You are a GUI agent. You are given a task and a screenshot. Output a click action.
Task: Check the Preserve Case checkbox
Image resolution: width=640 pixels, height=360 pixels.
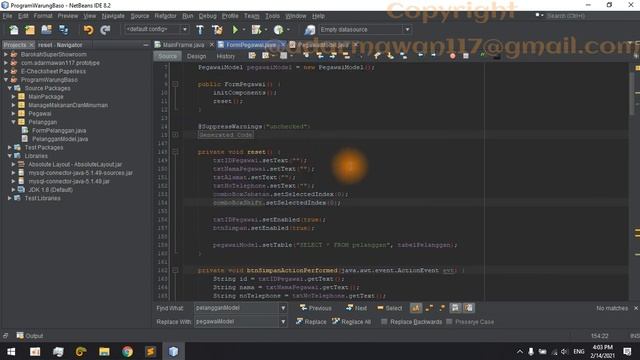[449, 322]
